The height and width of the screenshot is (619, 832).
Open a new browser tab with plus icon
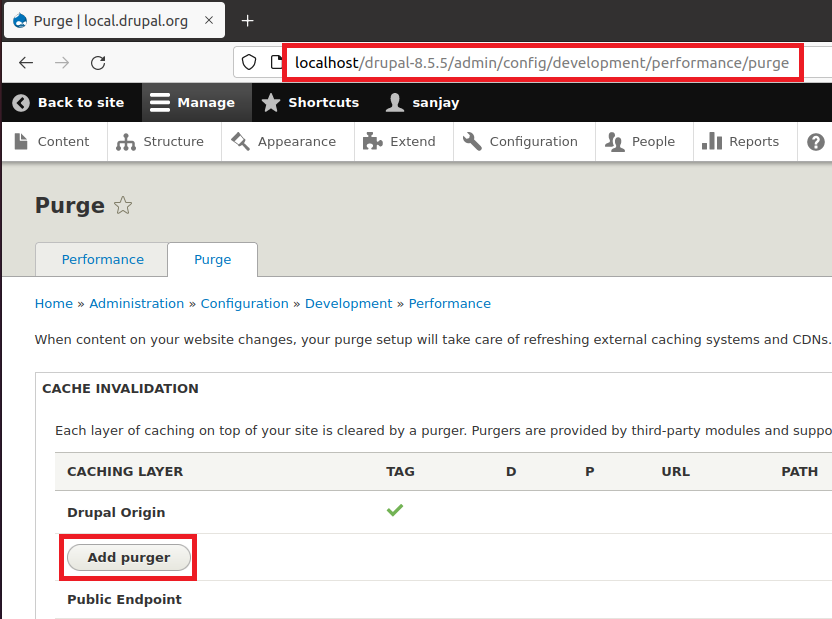[x=248, y=21]
